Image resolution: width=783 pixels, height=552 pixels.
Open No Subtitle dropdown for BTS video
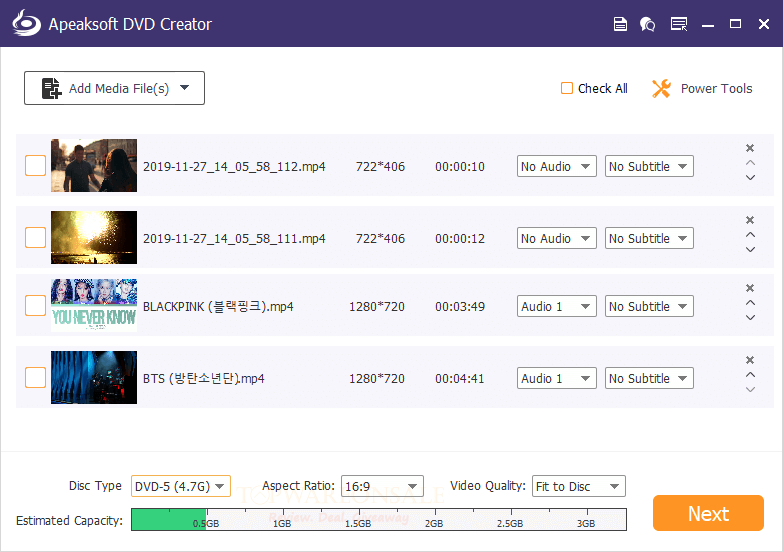click(649, 378)
